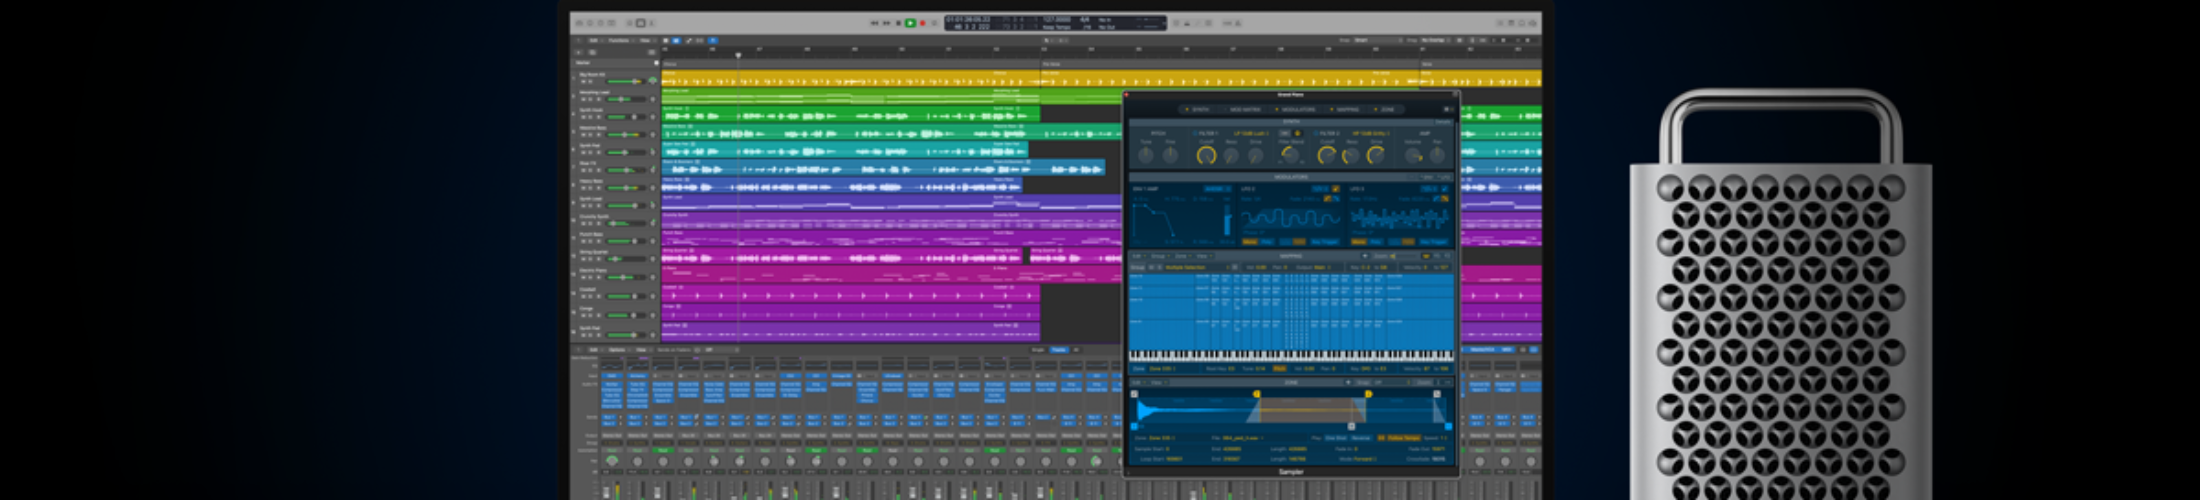Open Editors with the scissors icon
Viewport: 2200px width, 500px height.
coord(652,23)
